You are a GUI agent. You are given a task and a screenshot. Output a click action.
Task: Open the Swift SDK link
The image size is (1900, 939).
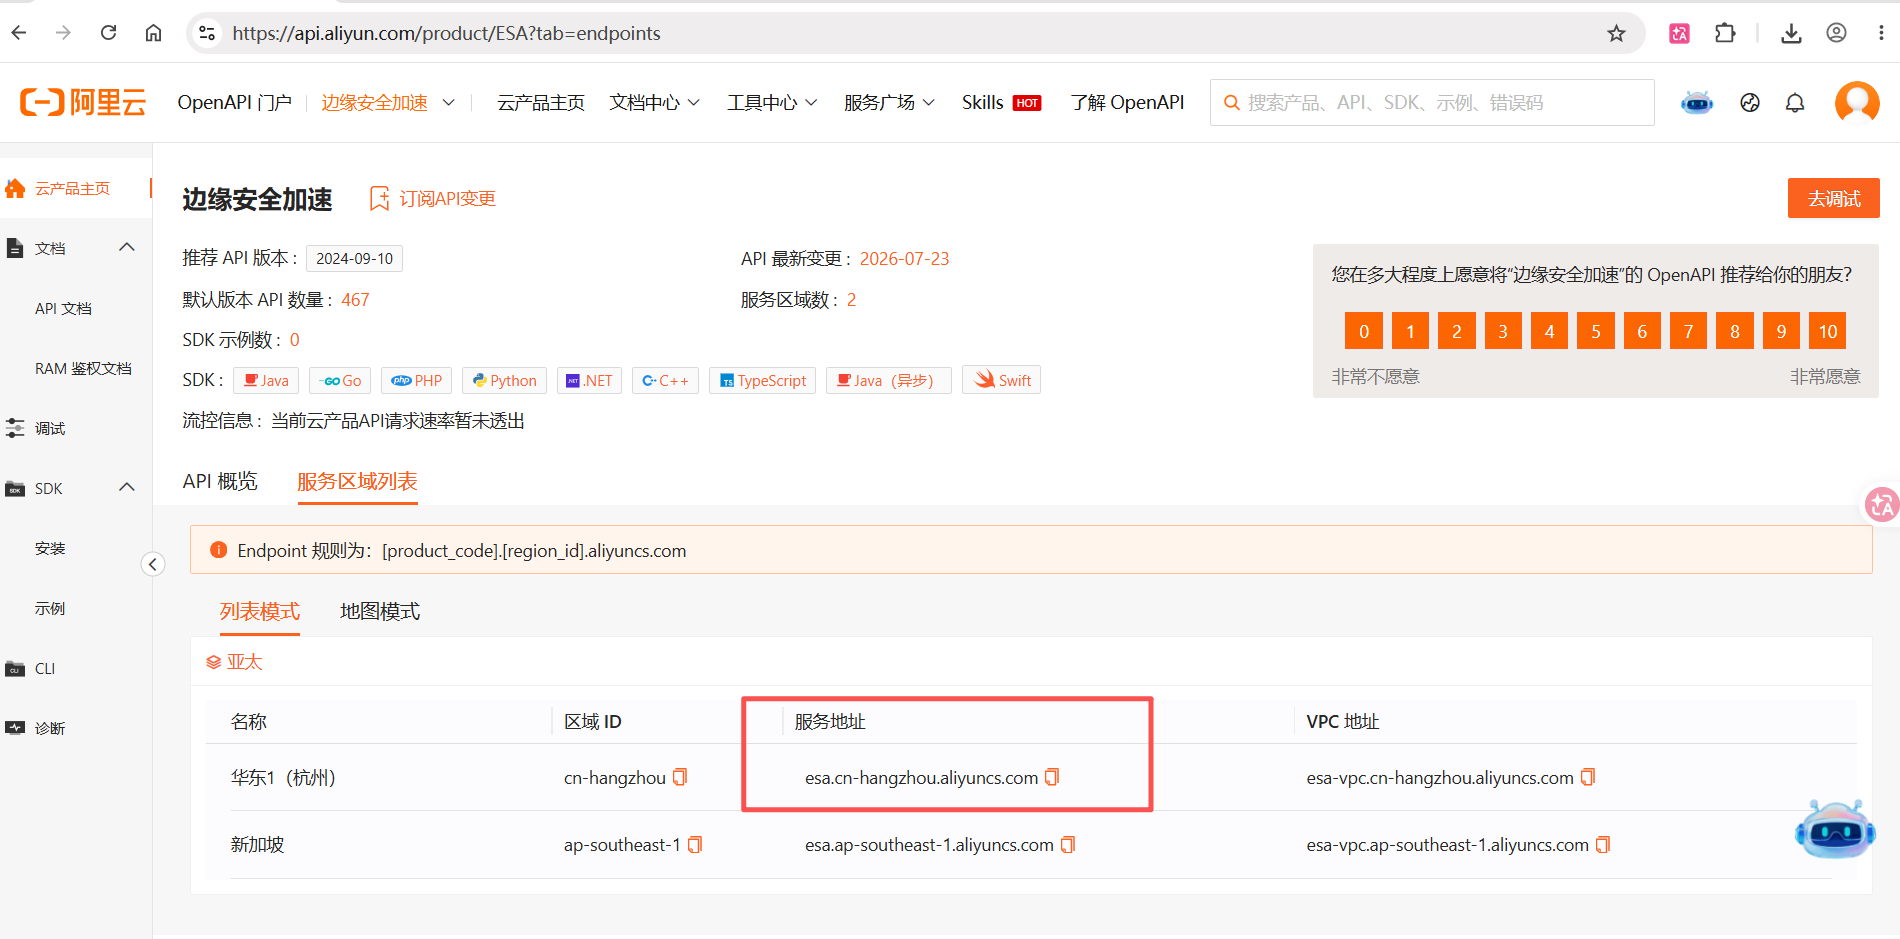coord(1002,380)
